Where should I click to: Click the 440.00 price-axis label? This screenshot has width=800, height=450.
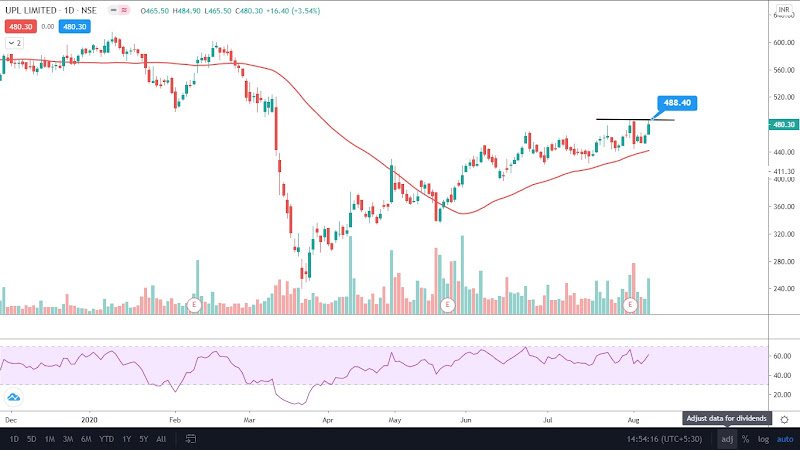(784, 152)
